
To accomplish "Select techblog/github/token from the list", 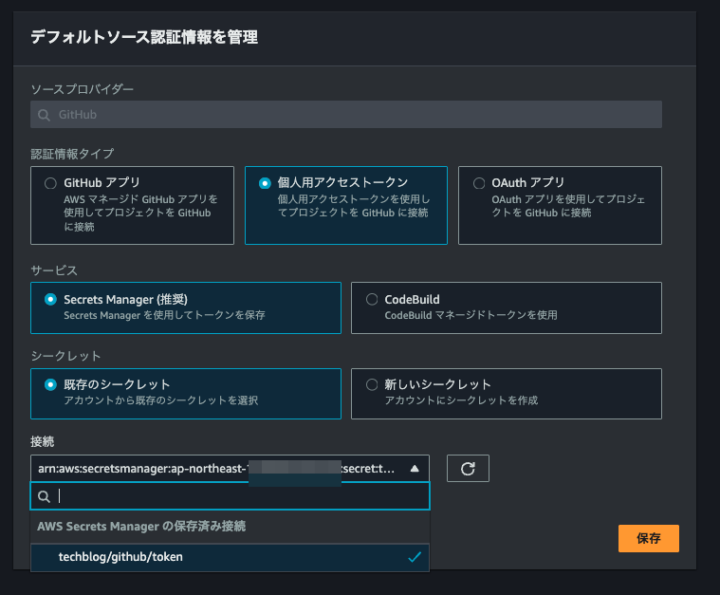I will tap(120, 557).
